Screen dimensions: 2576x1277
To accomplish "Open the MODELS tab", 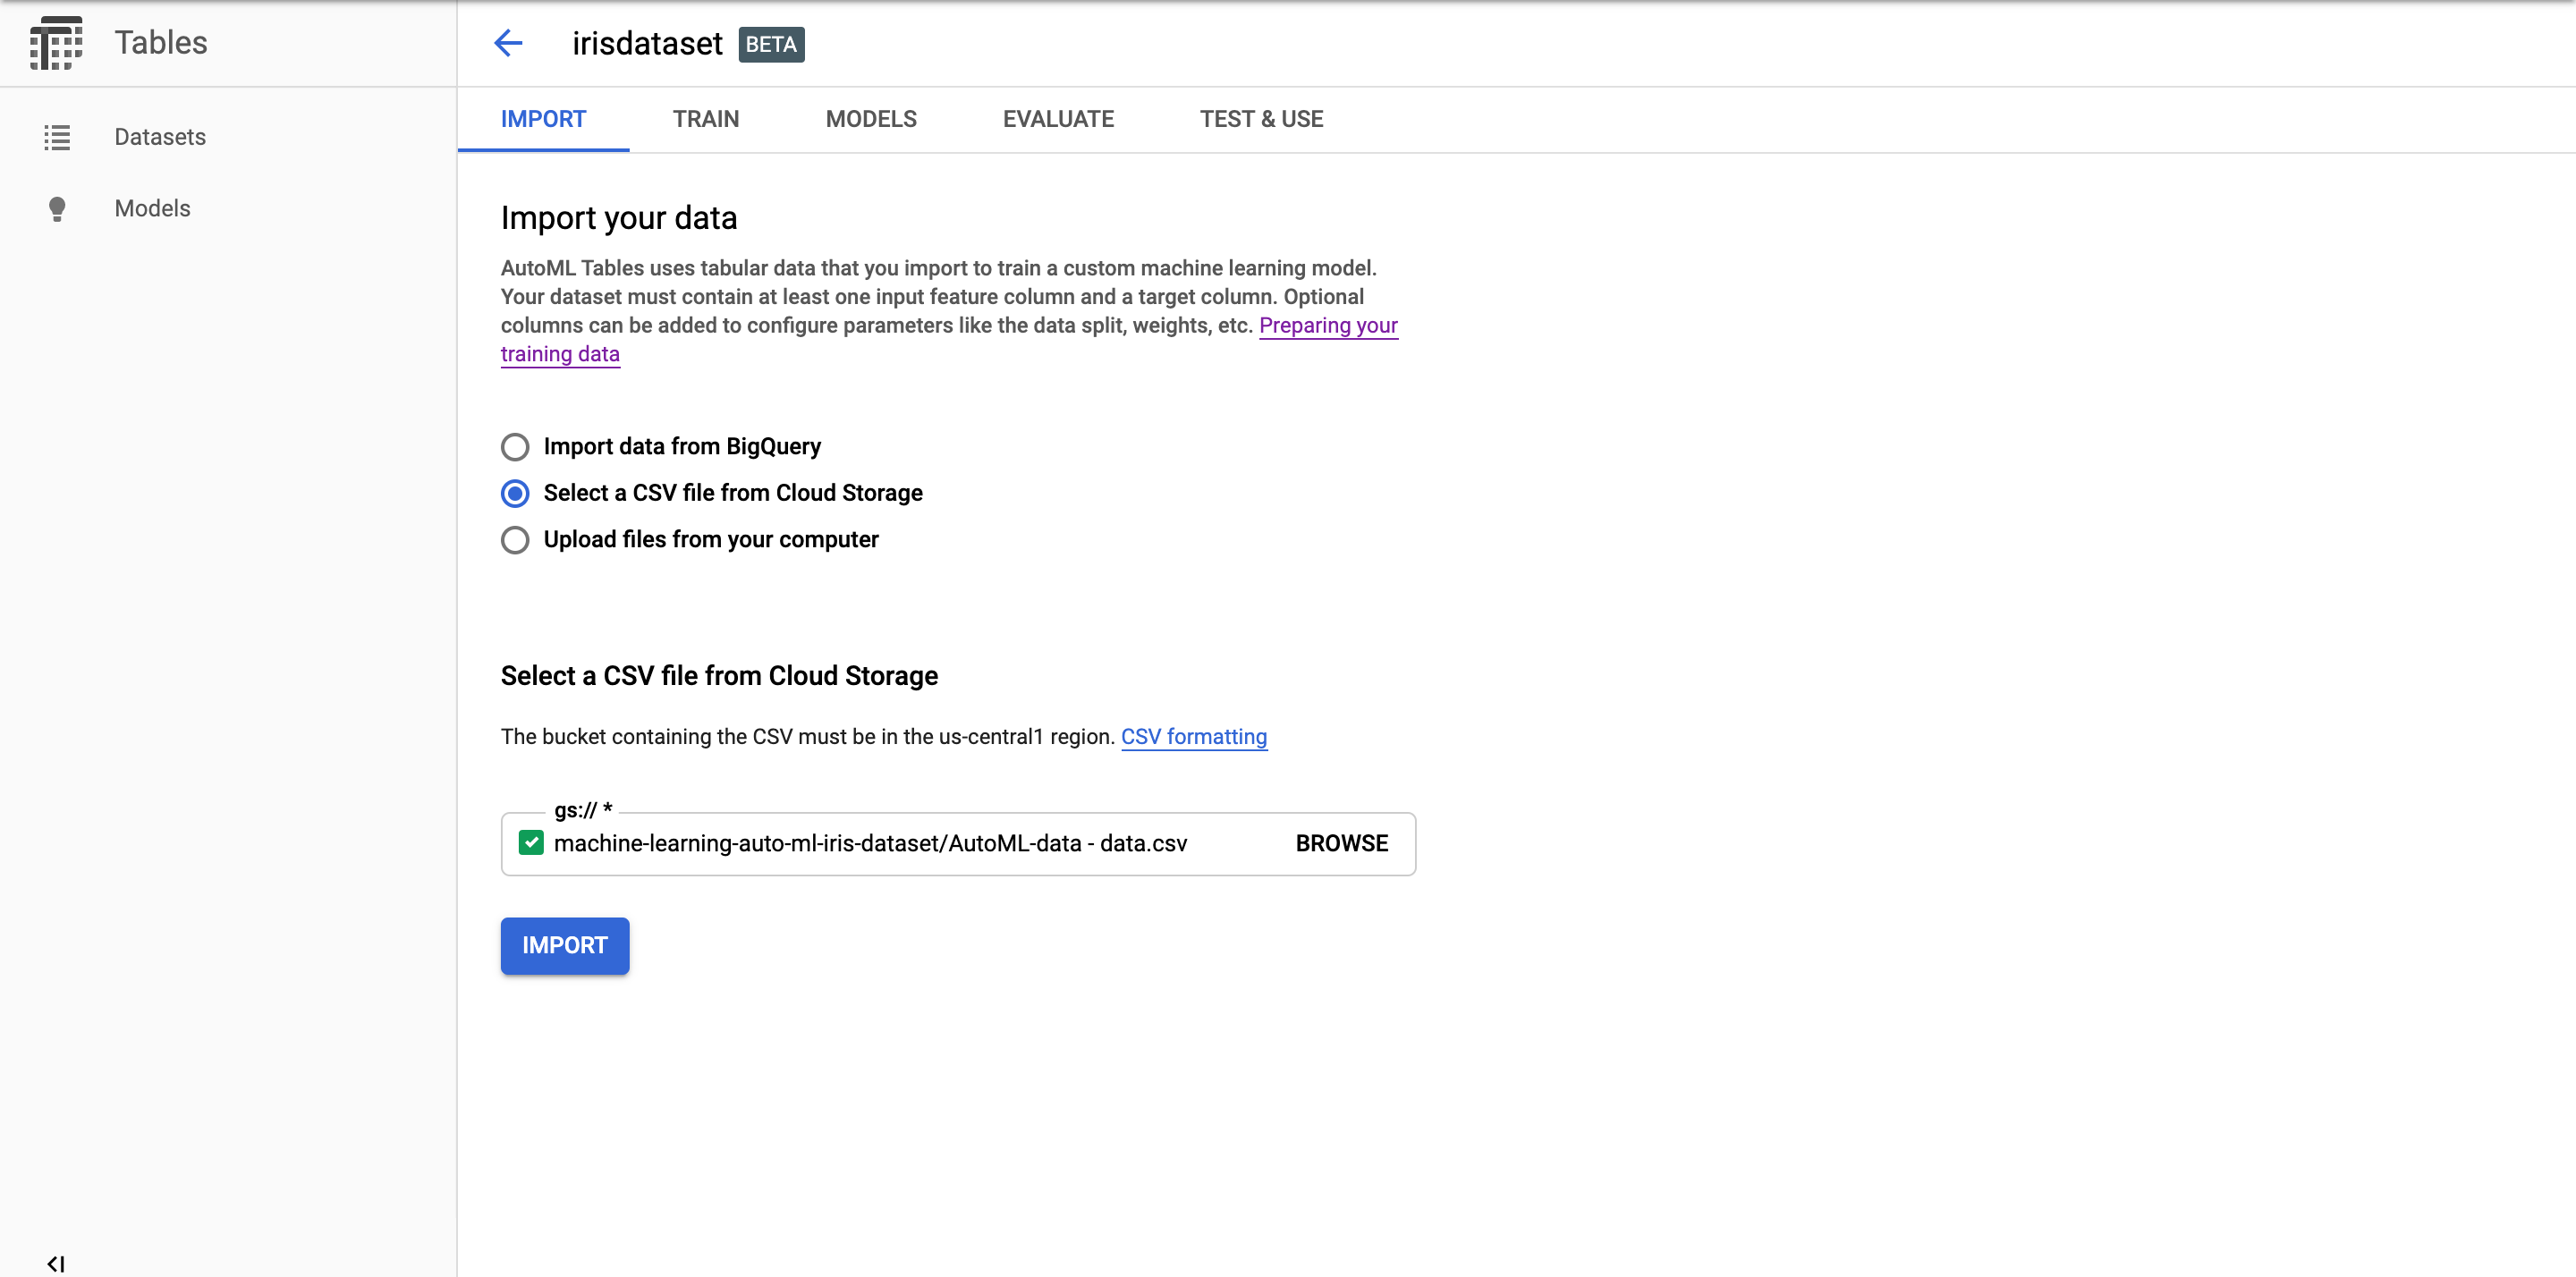I will tap(871, 119).
